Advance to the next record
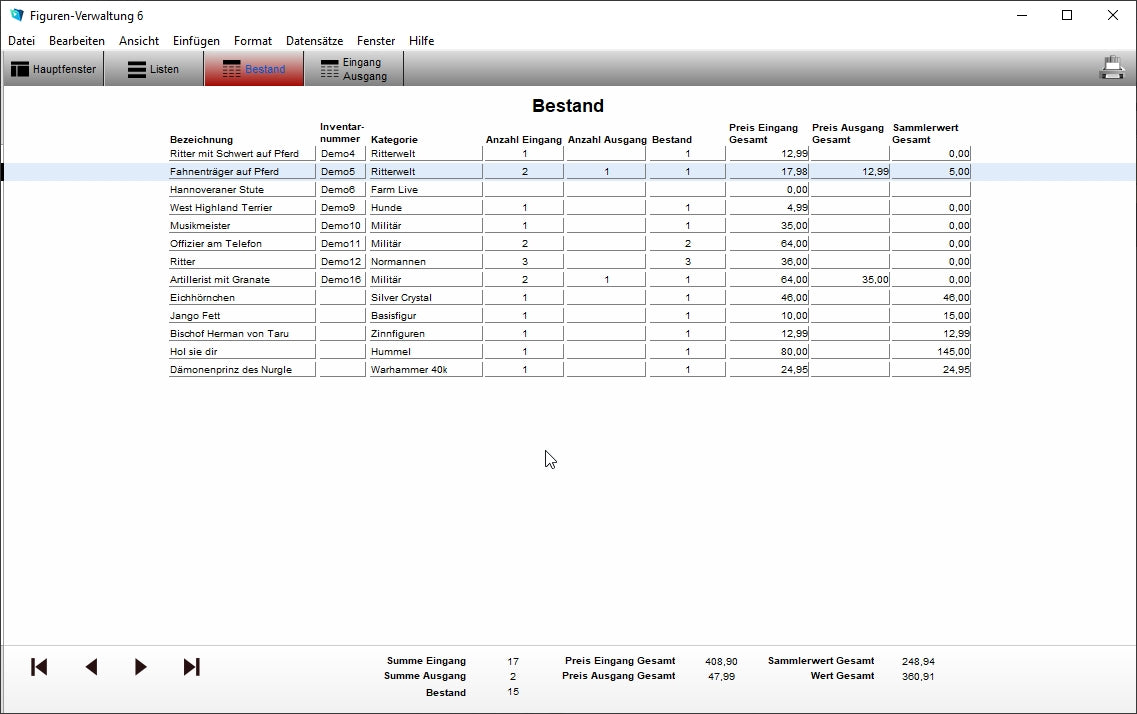1137x714 pixels. (x=141, y=667)
